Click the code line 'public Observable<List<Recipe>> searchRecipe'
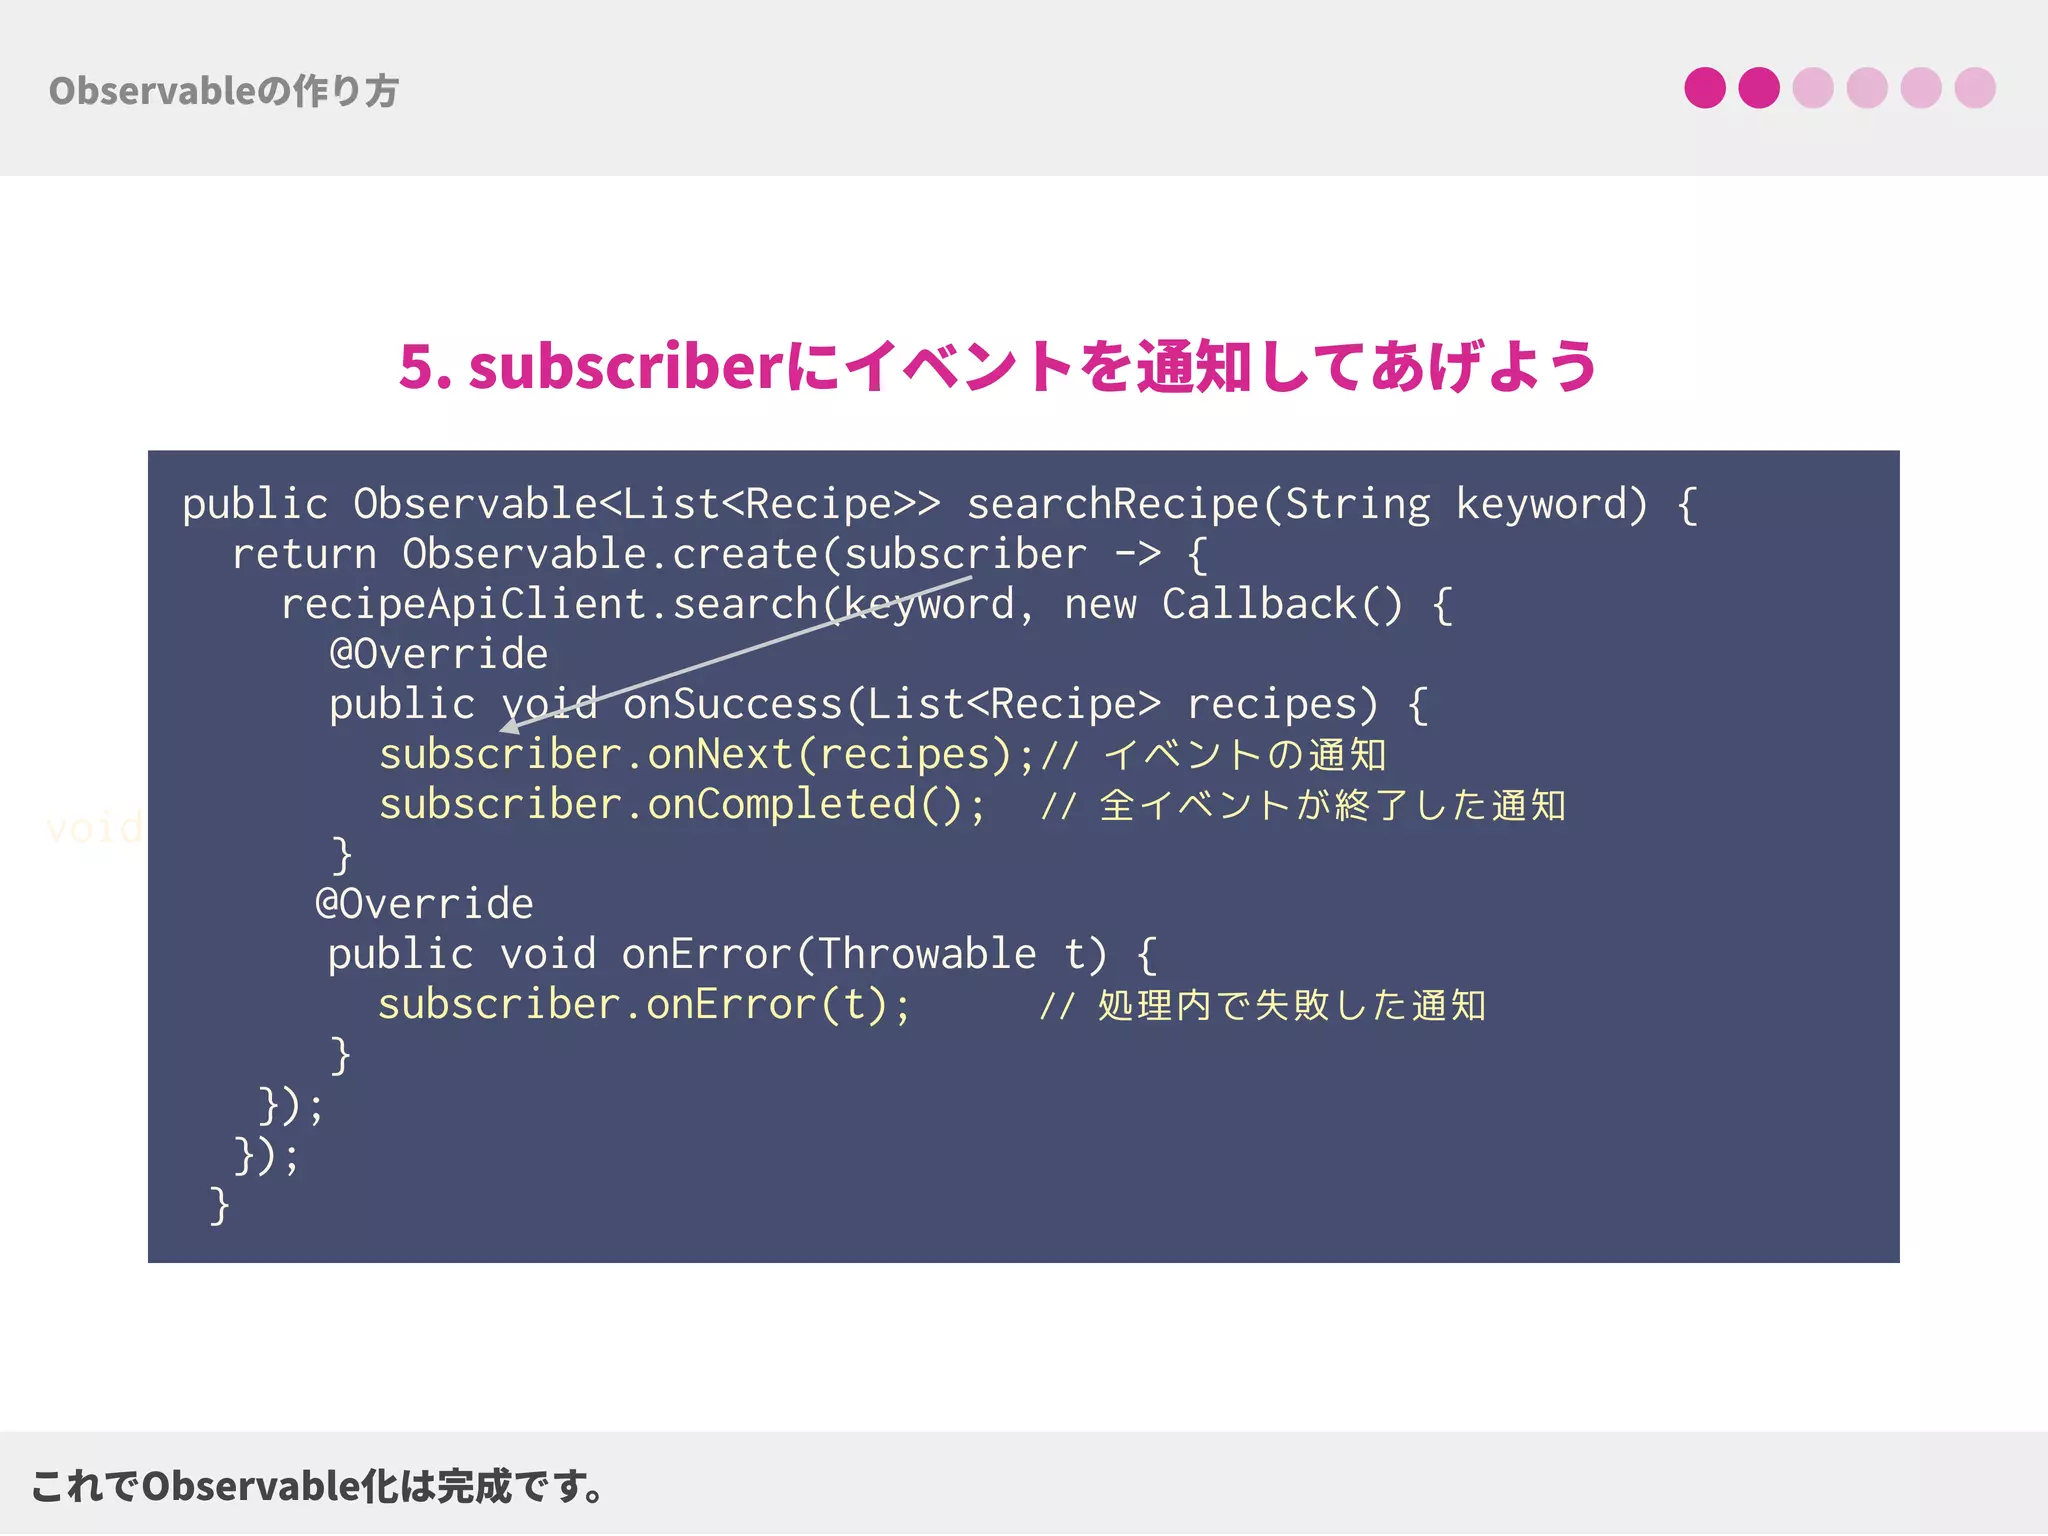2048x1536 pixels. pos(940,504)
